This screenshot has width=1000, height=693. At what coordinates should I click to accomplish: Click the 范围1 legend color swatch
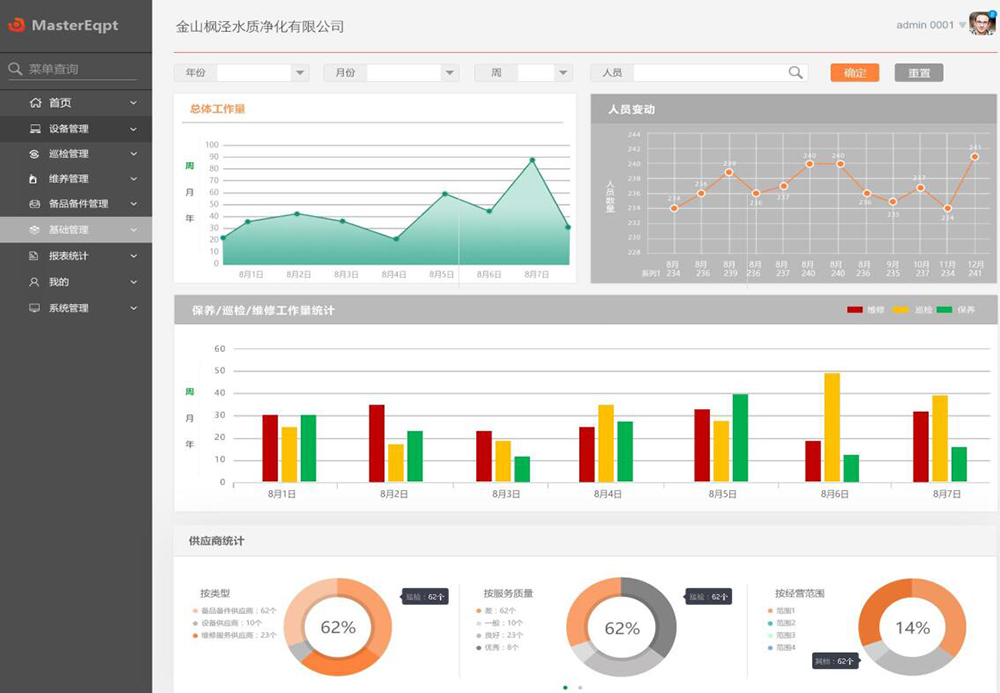[x=769, y=611]
